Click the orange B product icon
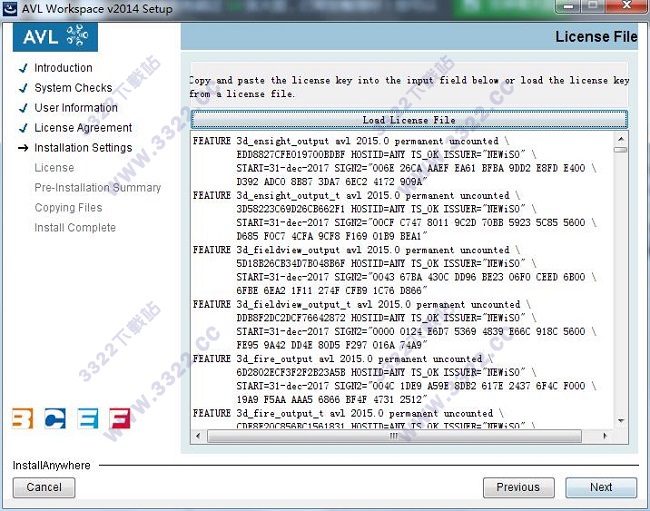Viewport: 650px width, 511px height. tap(22, 418)
